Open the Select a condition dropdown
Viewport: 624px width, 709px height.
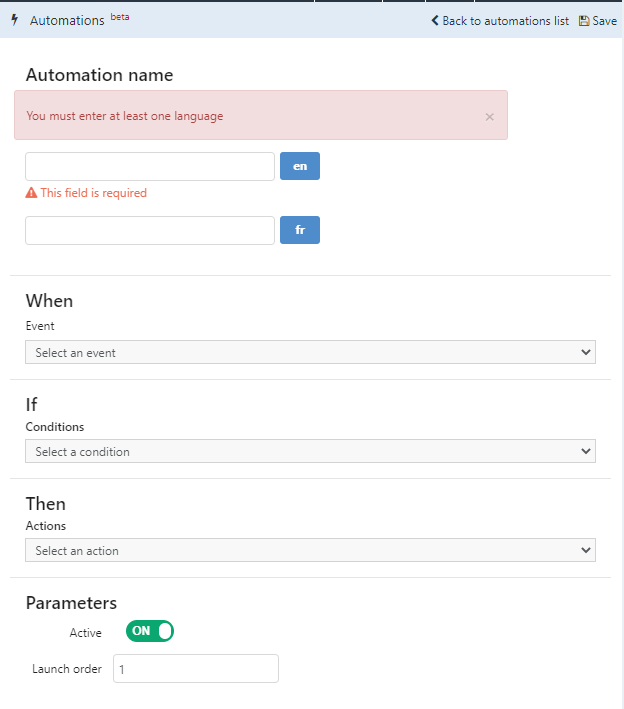click(310, 451)
